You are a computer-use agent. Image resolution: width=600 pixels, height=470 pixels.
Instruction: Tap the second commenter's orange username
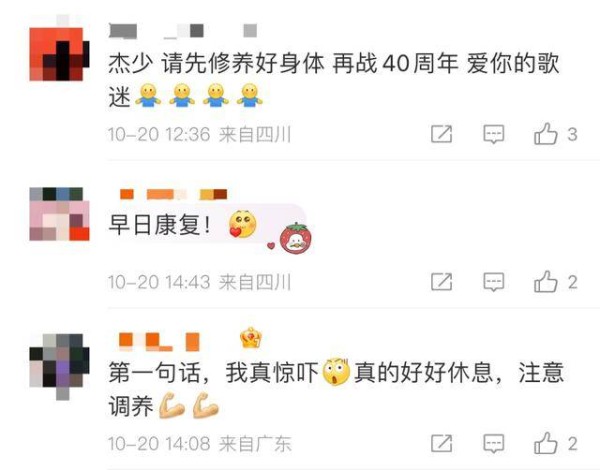(173, 194)
